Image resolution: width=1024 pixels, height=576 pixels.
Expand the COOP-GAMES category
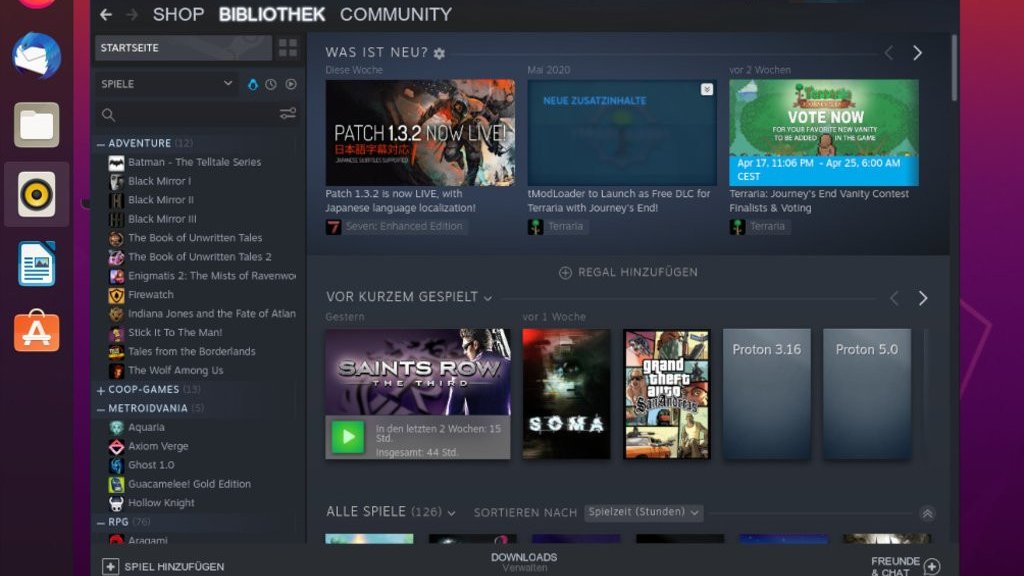click(101, 390)
